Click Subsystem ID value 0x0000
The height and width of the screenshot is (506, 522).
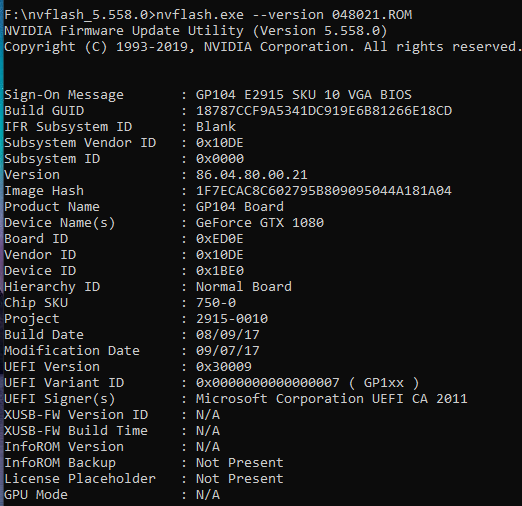pos(220,159)
